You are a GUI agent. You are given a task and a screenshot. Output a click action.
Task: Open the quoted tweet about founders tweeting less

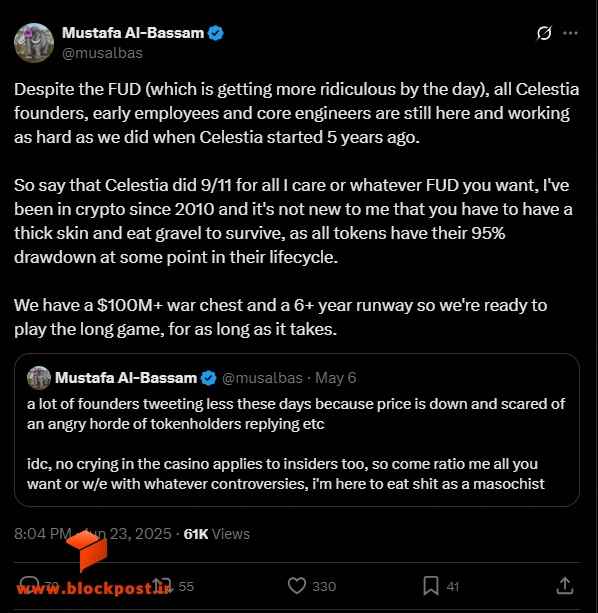[297, 430]
